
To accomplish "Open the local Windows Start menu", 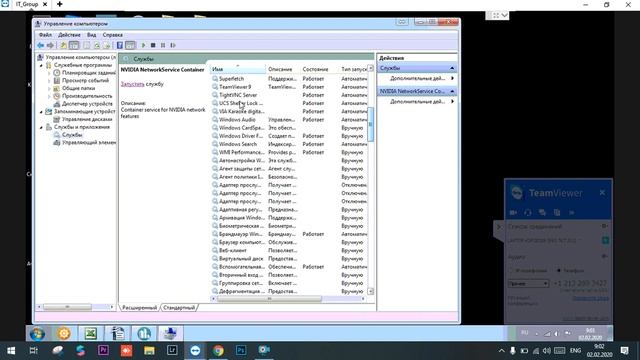I will coord(11,351).
